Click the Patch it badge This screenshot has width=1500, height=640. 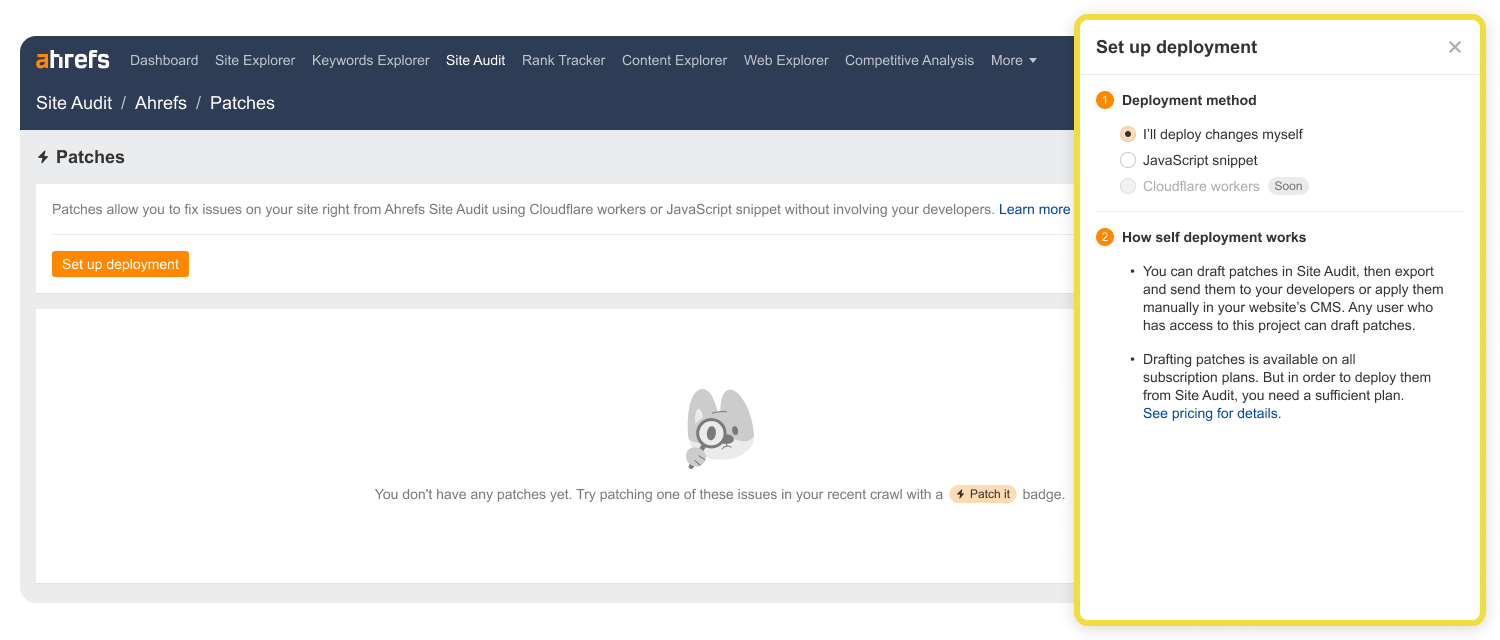pos(983,493)
